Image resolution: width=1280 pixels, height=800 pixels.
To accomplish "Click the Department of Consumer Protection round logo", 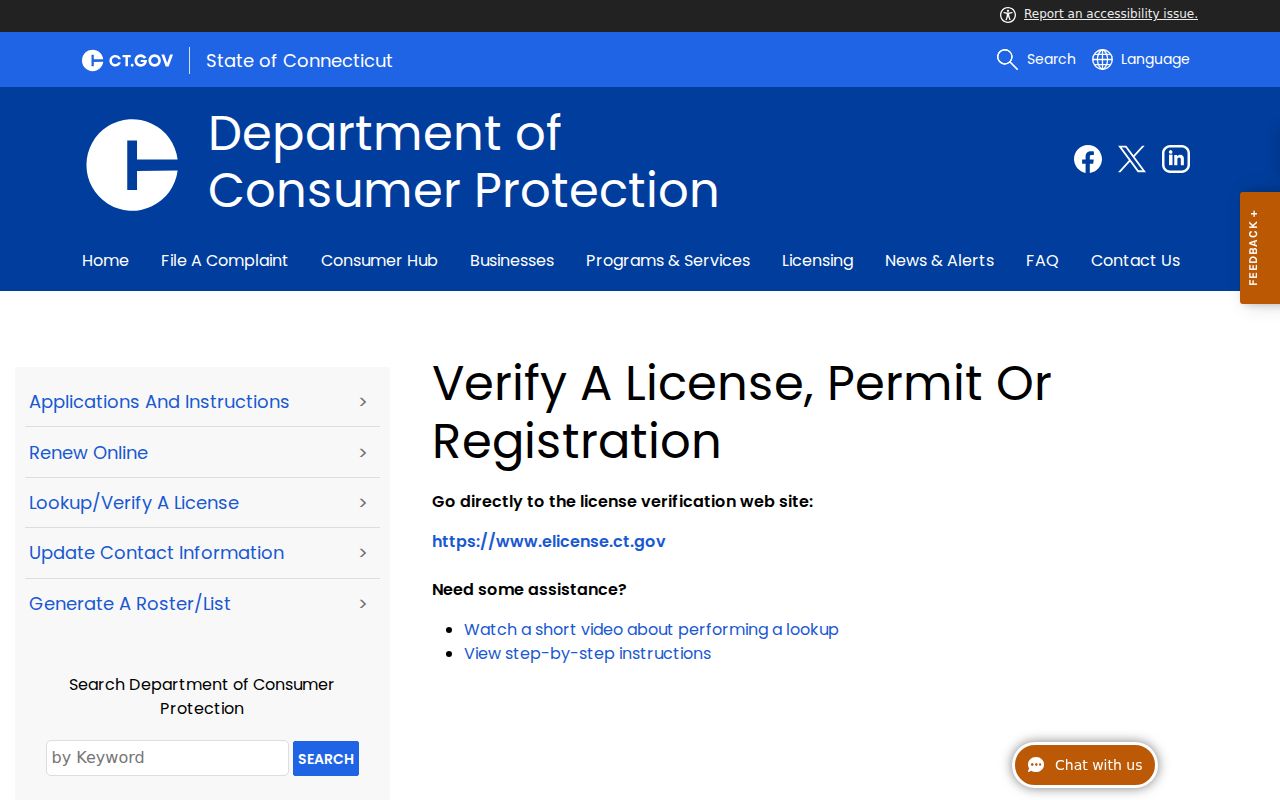I will [x=132, y=165].
